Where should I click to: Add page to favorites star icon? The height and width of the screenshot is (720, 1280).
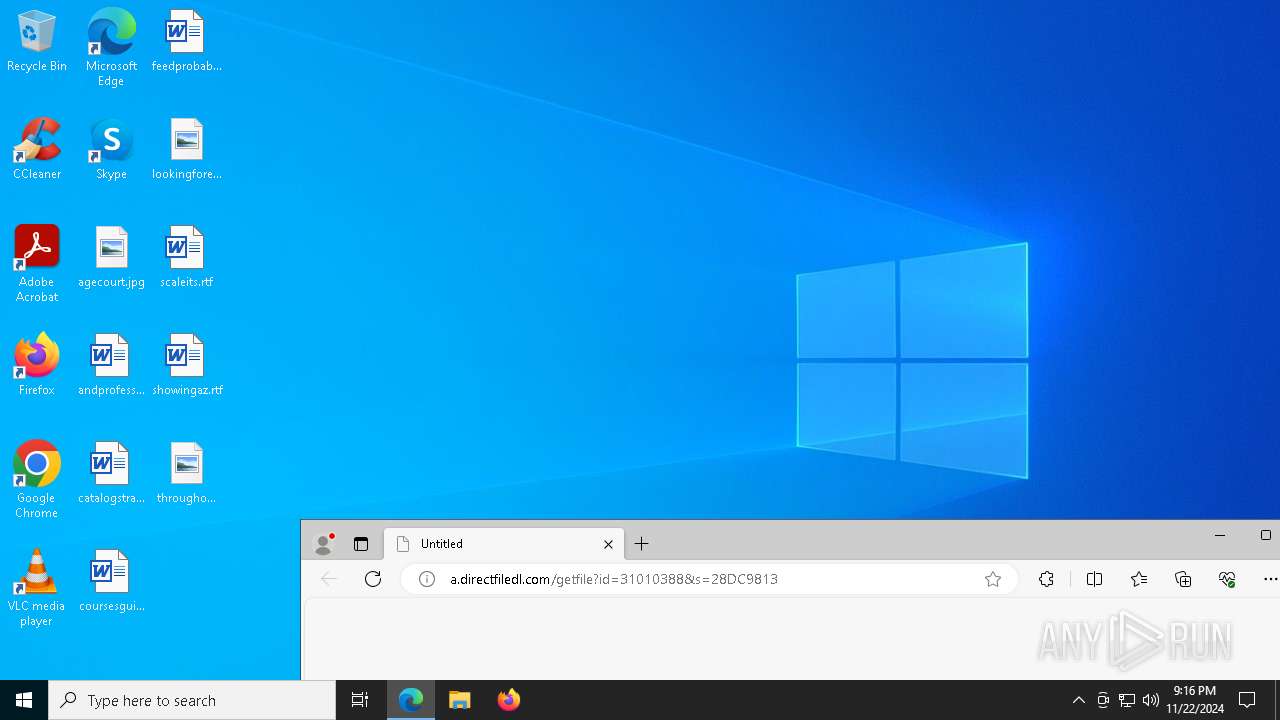993,579
